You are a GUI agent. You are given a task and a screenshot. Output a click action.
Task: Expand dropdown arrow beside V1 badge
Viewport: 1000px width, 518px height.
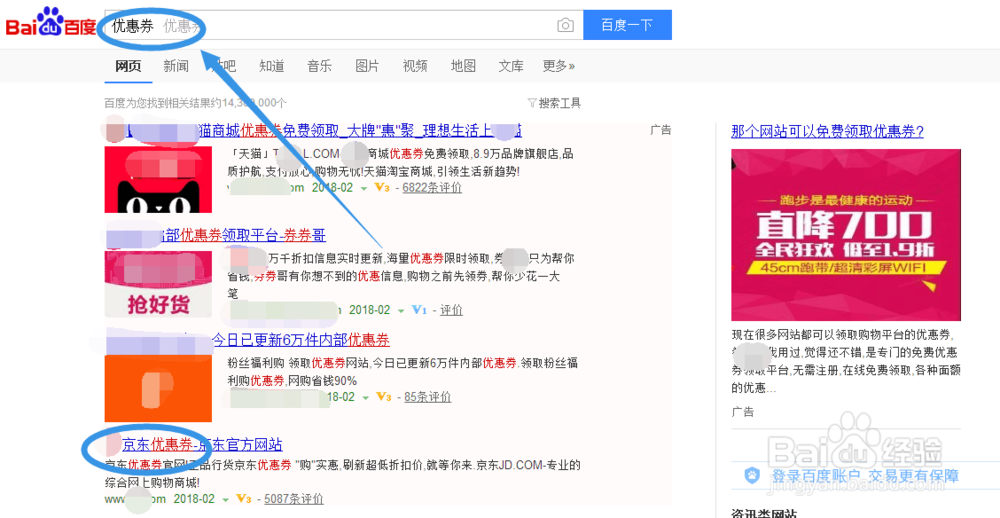pos(401,311)
